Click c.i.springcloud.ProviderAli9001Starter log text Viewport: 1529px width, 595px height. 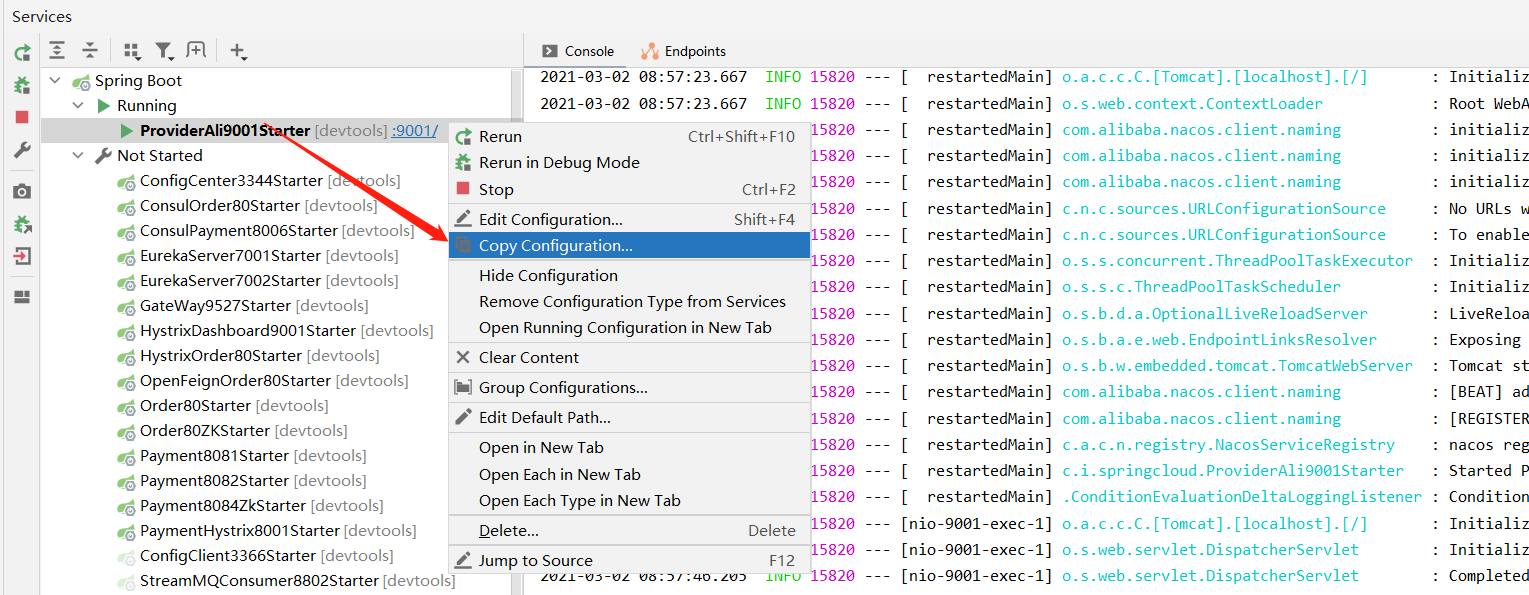(x=1233, y=471)
